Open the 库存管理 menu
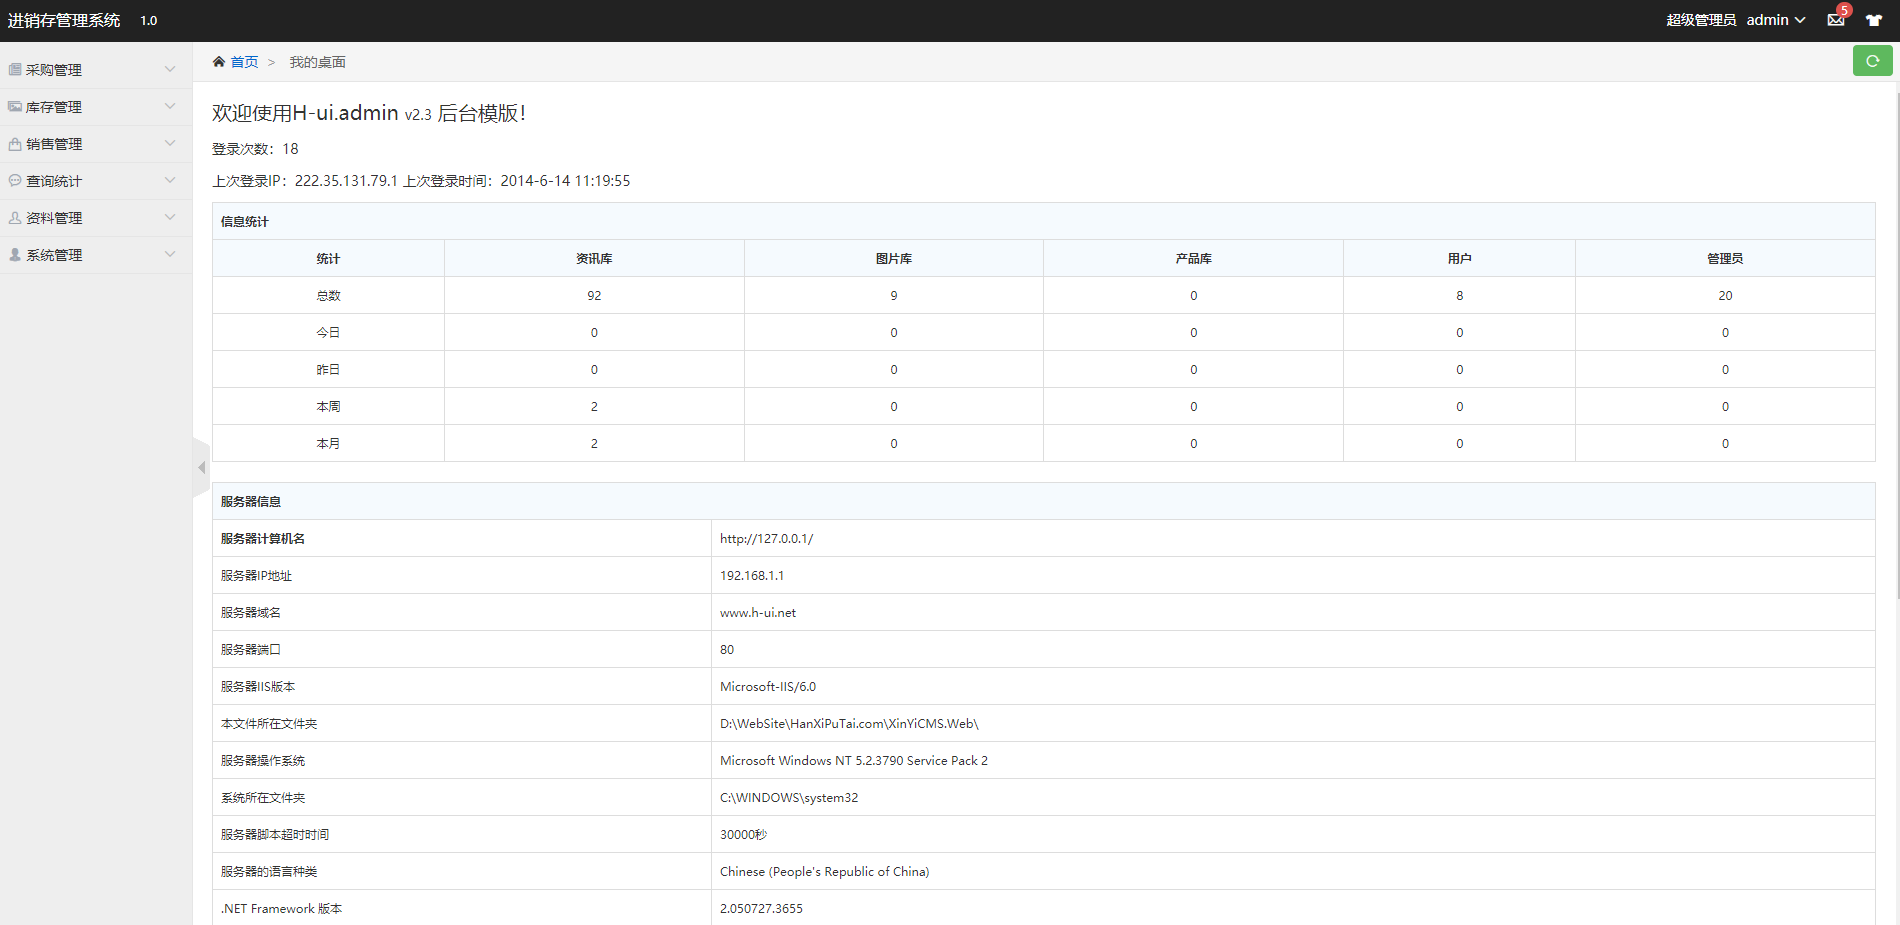The image size is (1900, 925). [x=96, y=107]
